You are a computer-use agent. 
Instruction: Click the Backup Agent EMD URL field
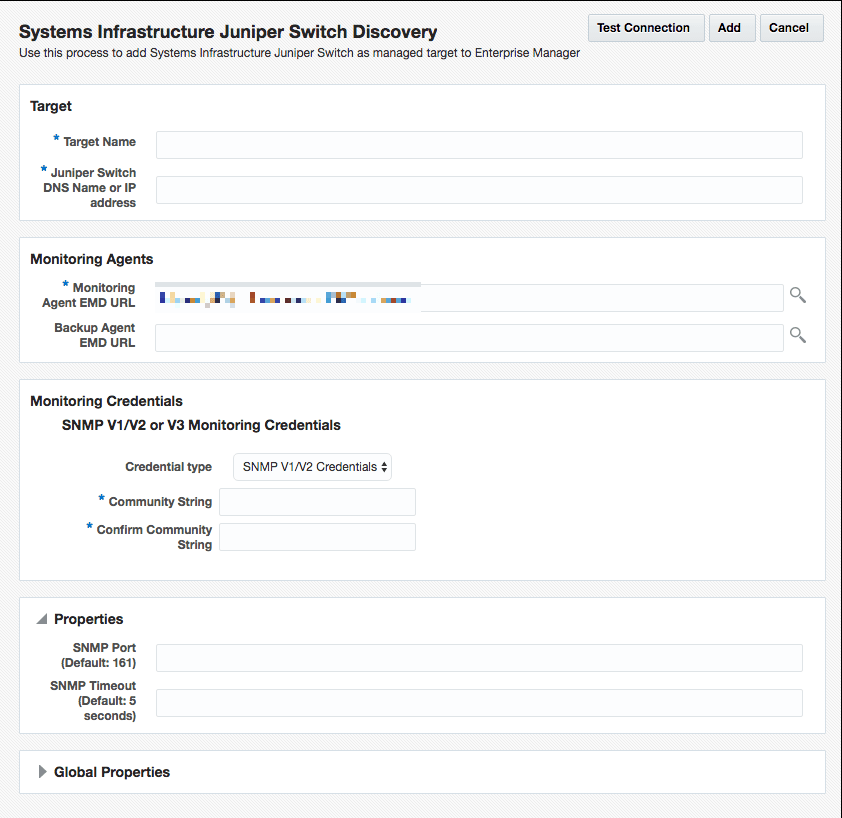pos(469,338)
